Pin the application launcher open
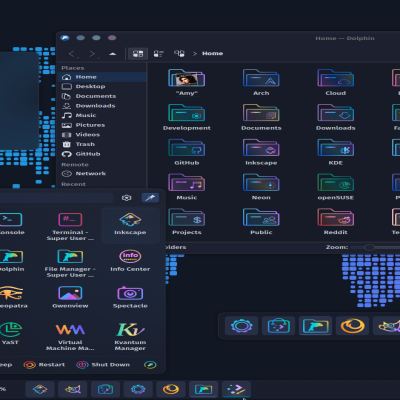The height and width of the screenshot is (400, 400). 150,198
